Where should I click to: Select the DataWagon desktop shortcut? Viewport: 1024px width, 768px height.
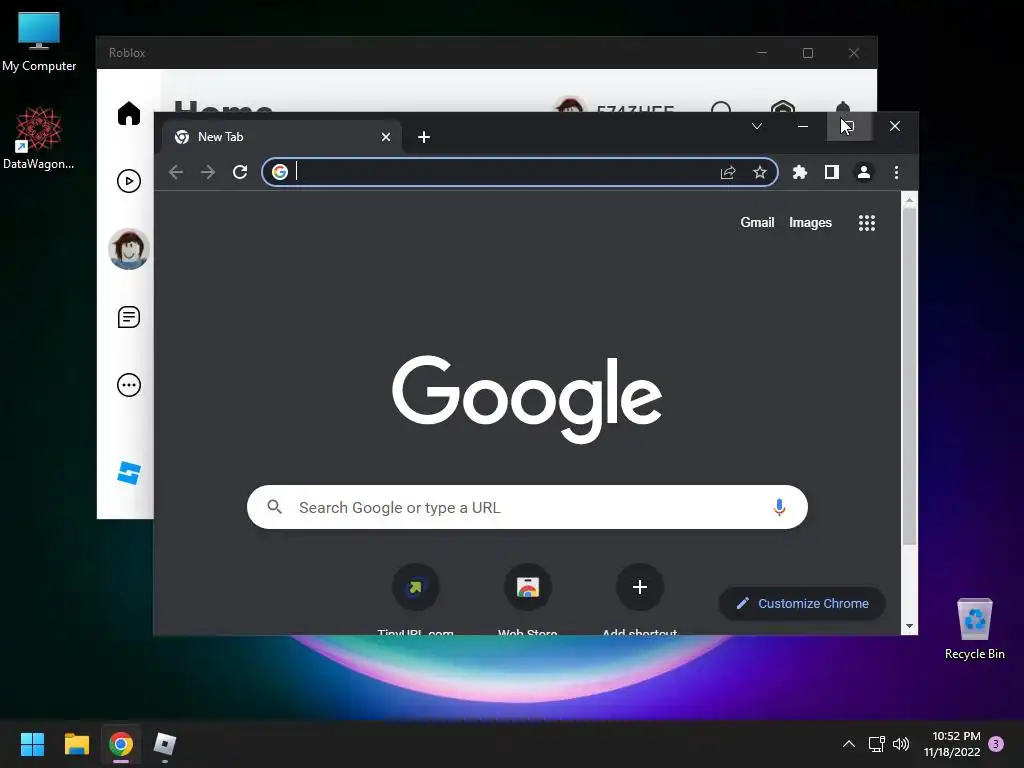click(x=39, y=139)
